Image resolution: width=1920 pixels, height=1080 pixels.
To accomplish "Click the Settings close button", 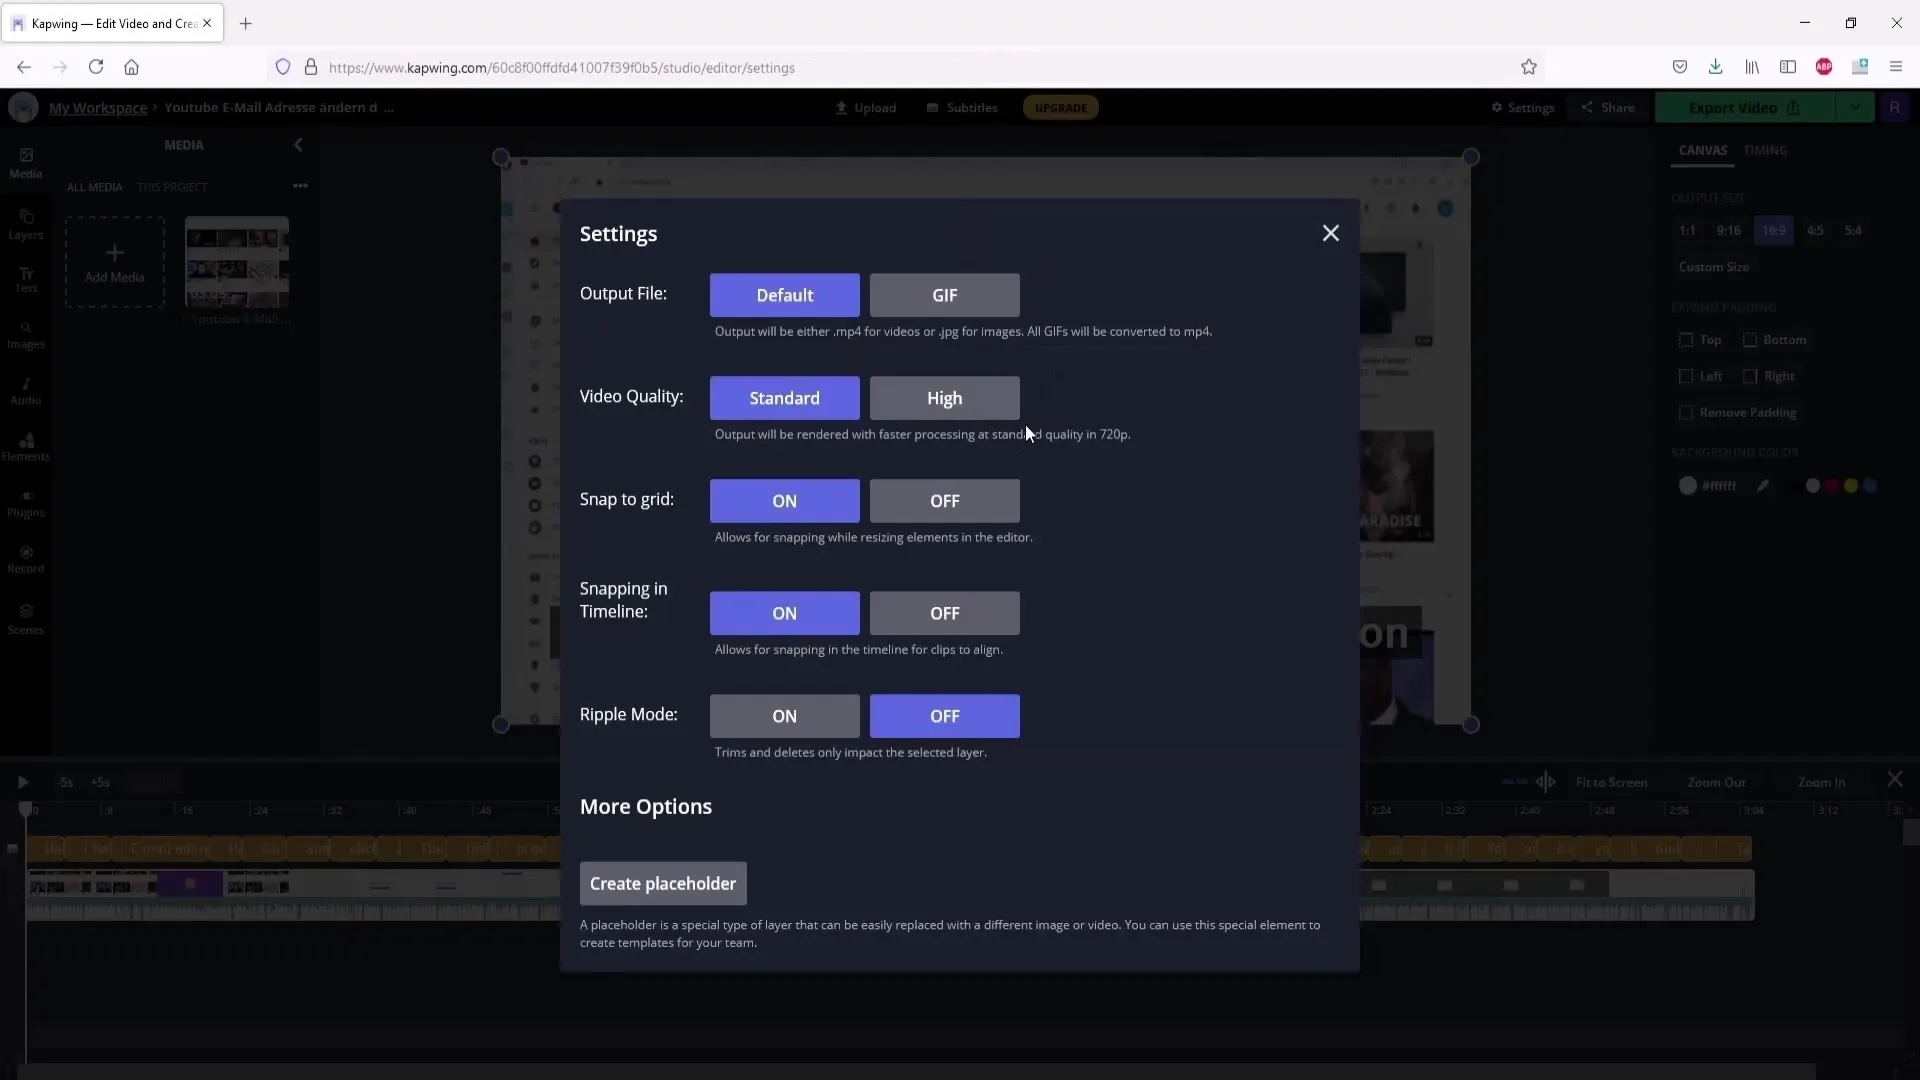I will pyautogui.click(x=1331, y=233).
